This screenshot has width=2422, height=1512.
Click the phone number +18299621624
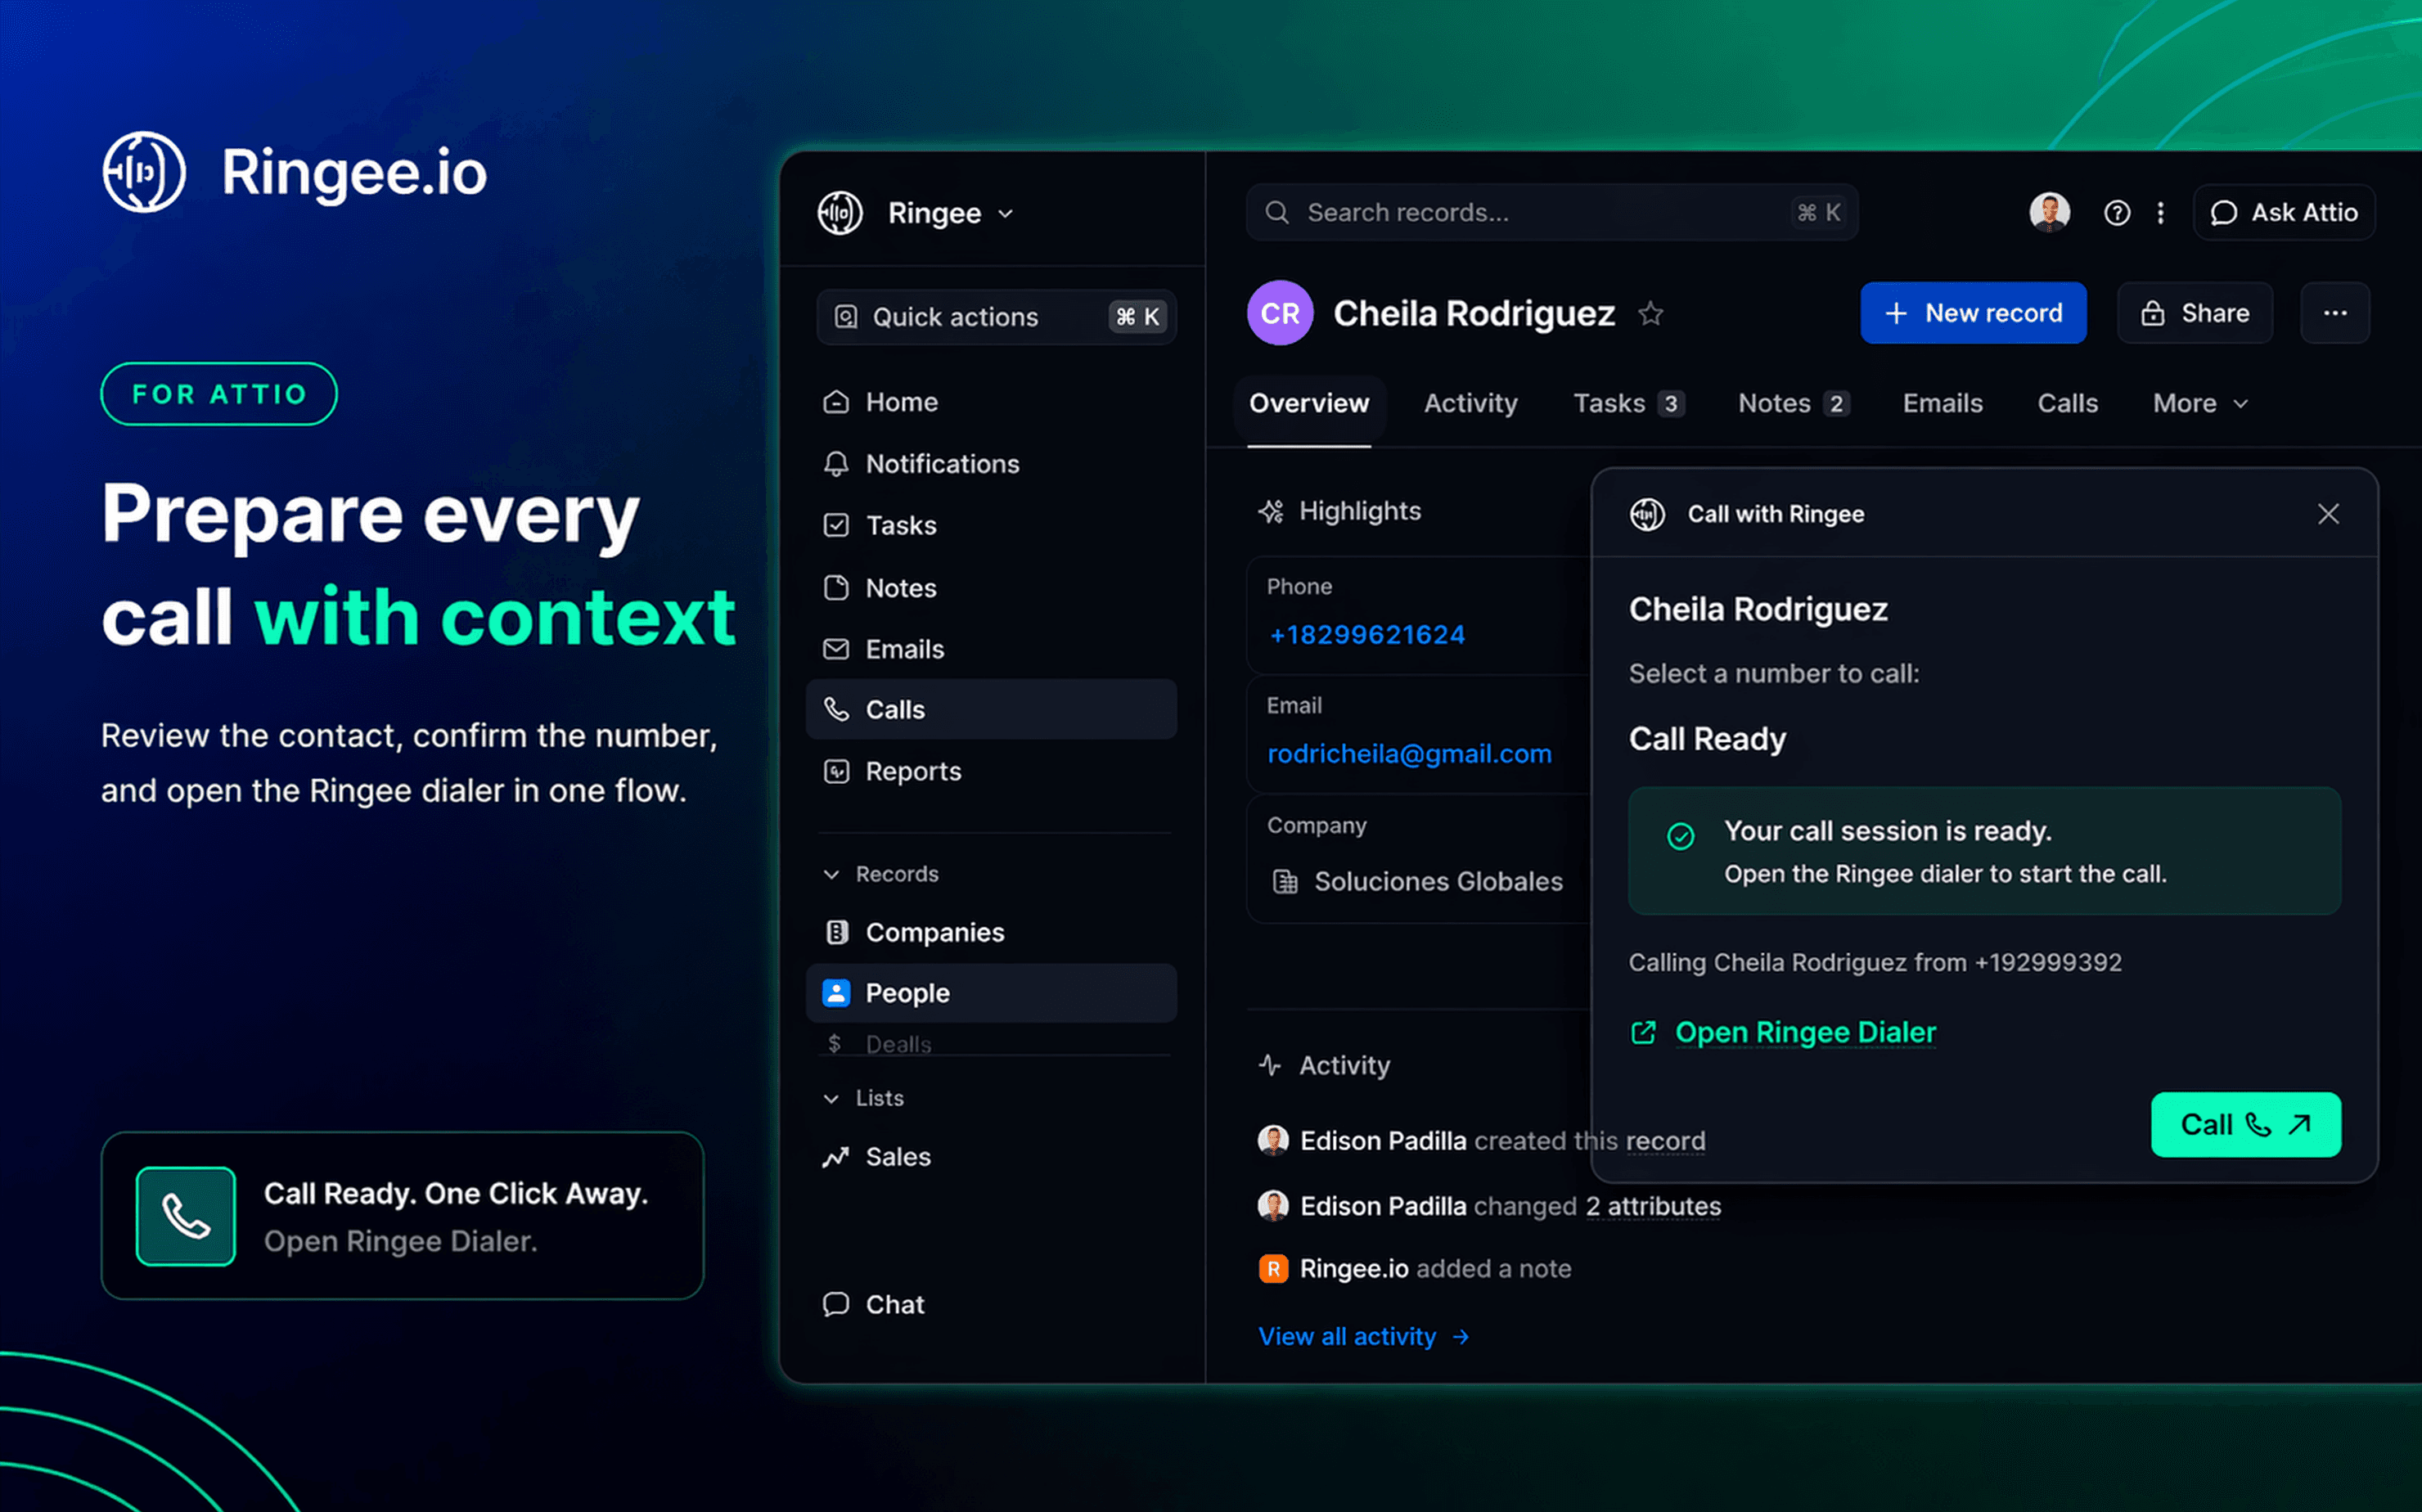pos(1366,635)
